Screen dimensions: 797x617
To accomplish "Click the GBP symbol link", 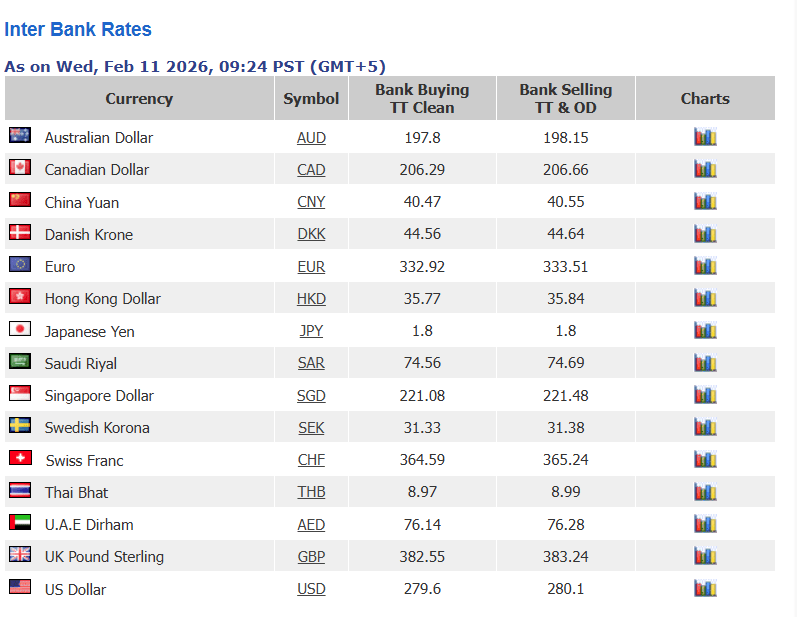I will pos(311,557).
